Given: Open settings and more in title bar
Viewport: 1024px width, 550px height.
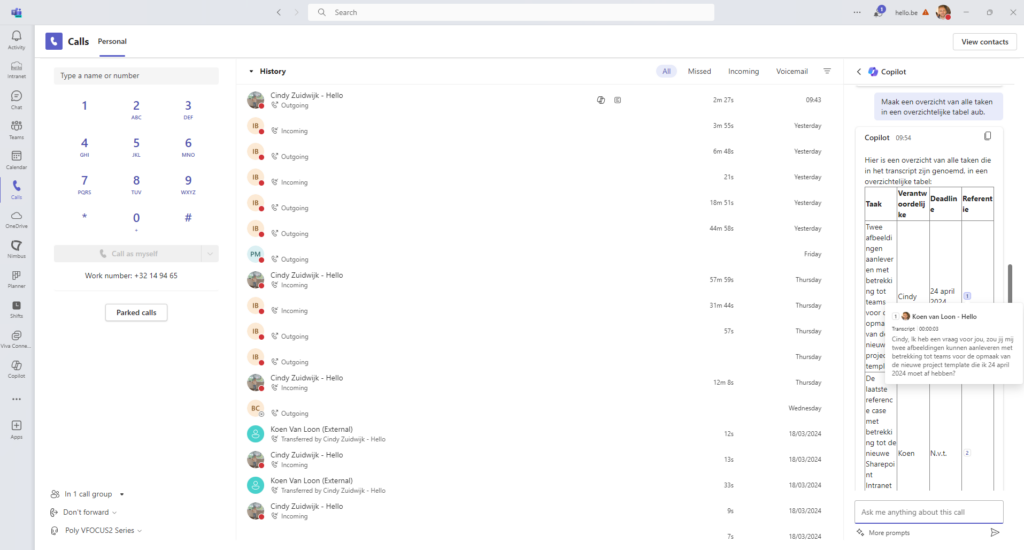Looking at the screenshot, I should [x=857, y=12].
